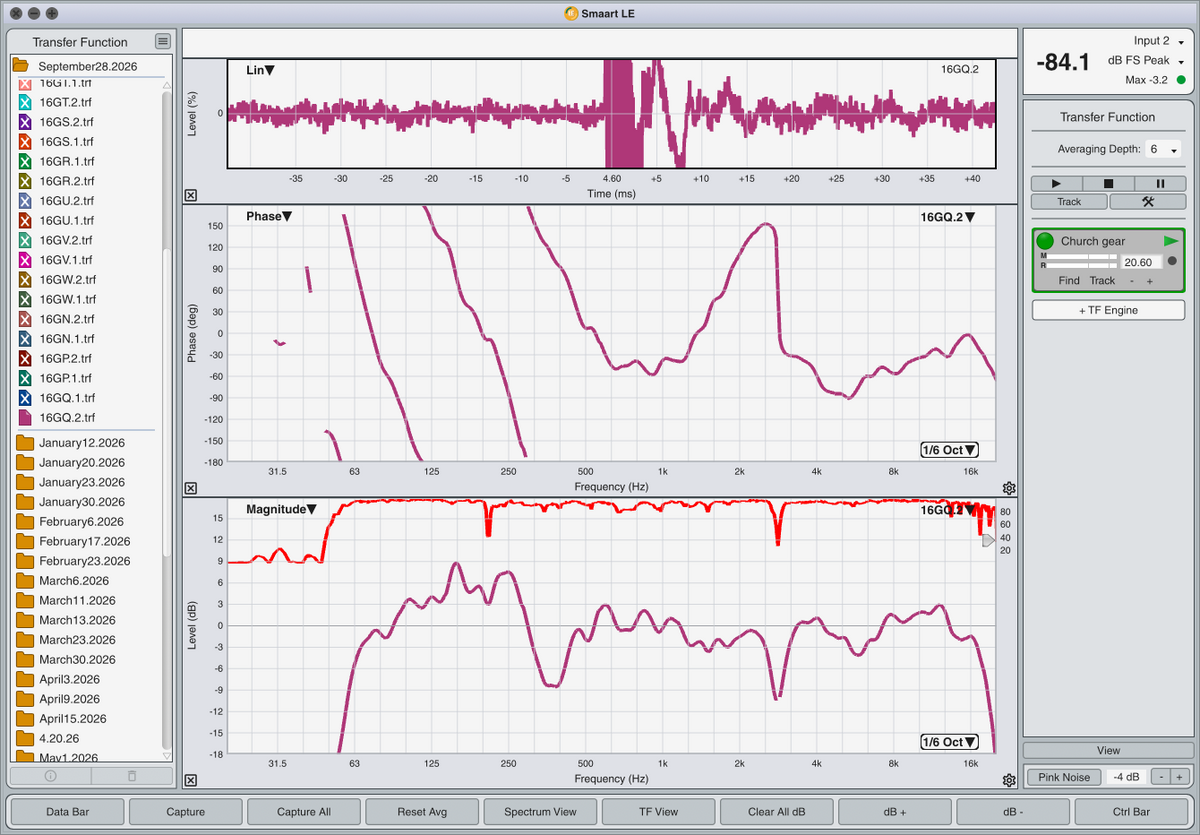Toggle the Pink Noise generator button
This screenshot has height=835, width=1200.
click(x=1064, y=777)
